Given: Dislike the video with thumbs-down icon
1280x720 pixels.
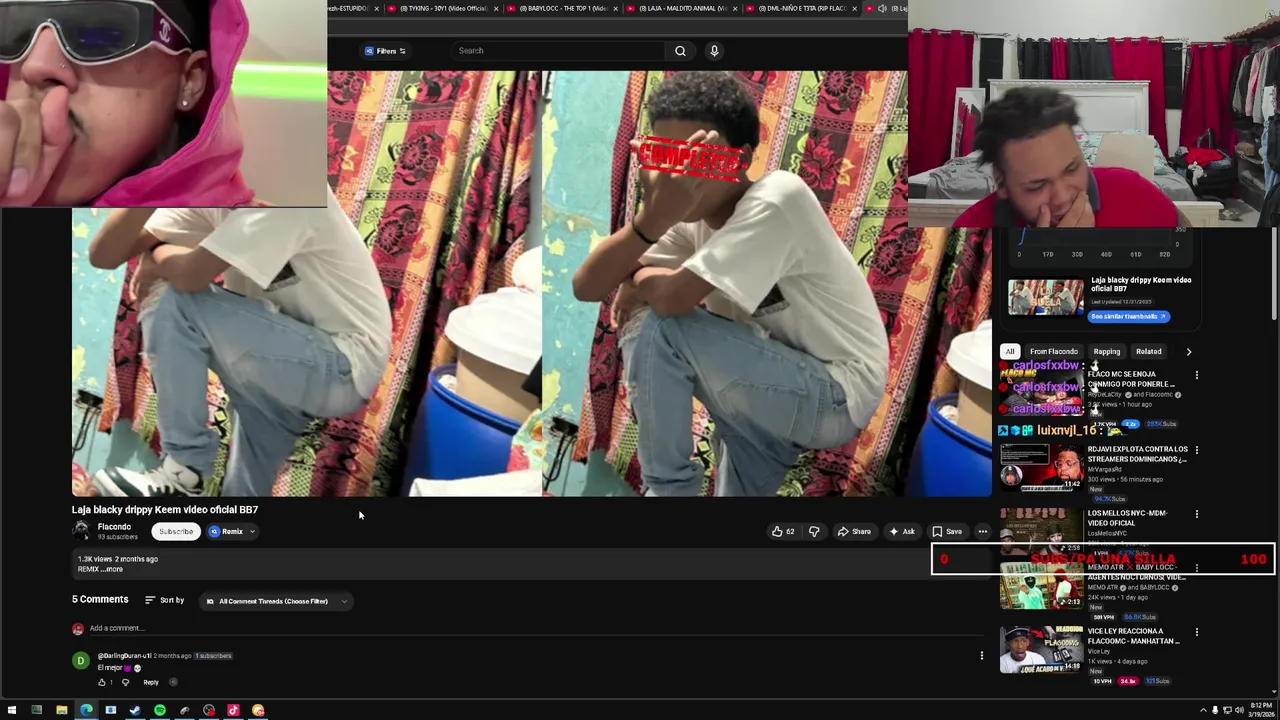Looking at the screenshot, I should 814,532.
